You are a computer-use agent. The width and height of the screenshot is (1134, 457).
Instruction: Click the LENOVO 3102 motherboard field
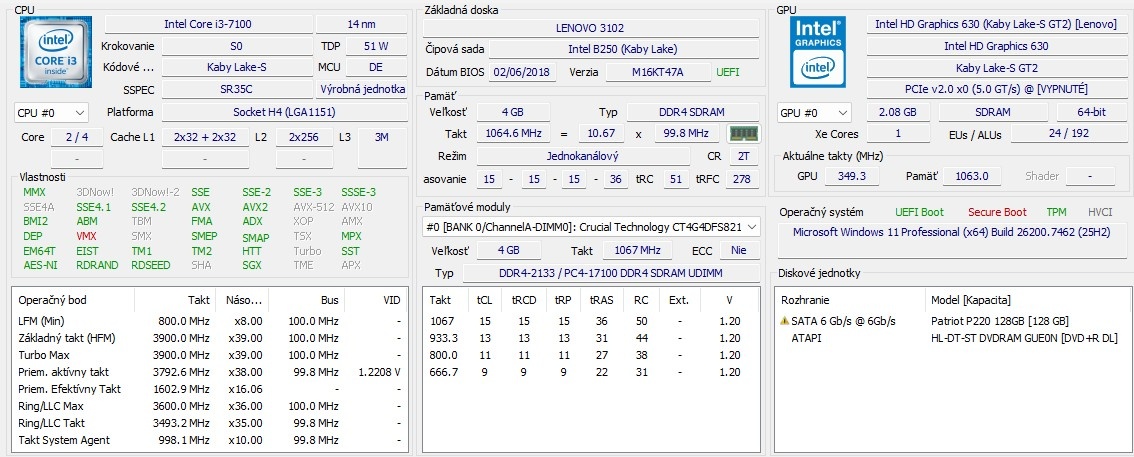(591, 28)
